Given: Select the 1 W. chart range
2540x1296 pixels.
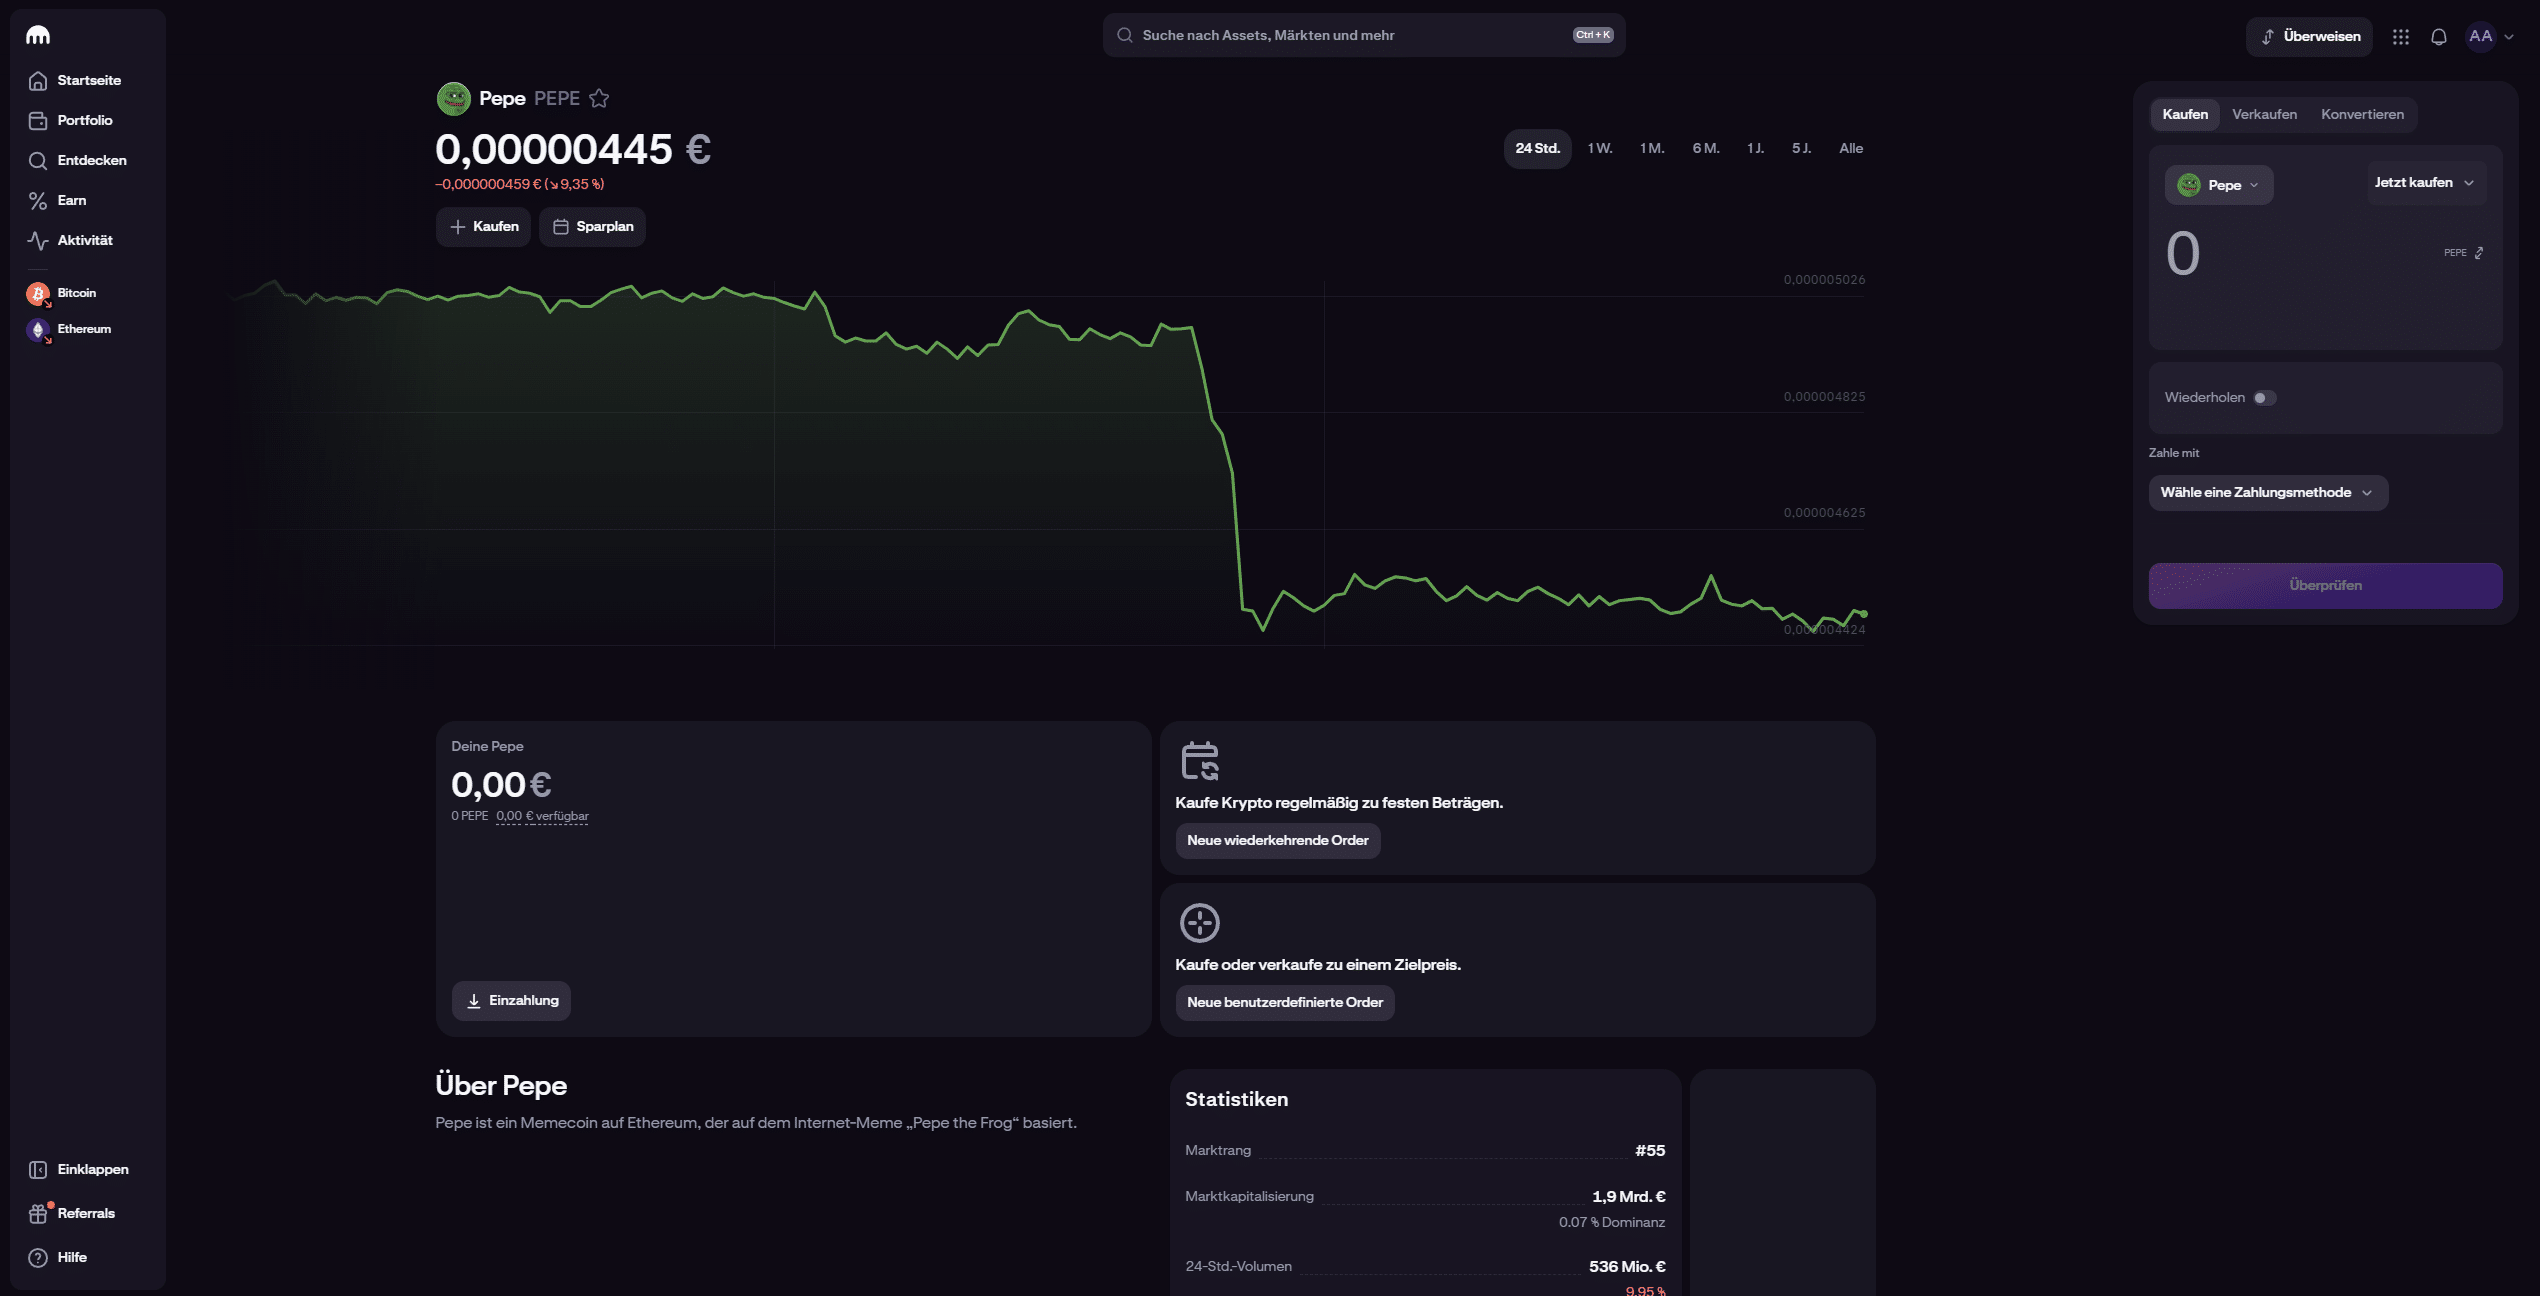Looking at the screenshot, I should click(1600, 149).
